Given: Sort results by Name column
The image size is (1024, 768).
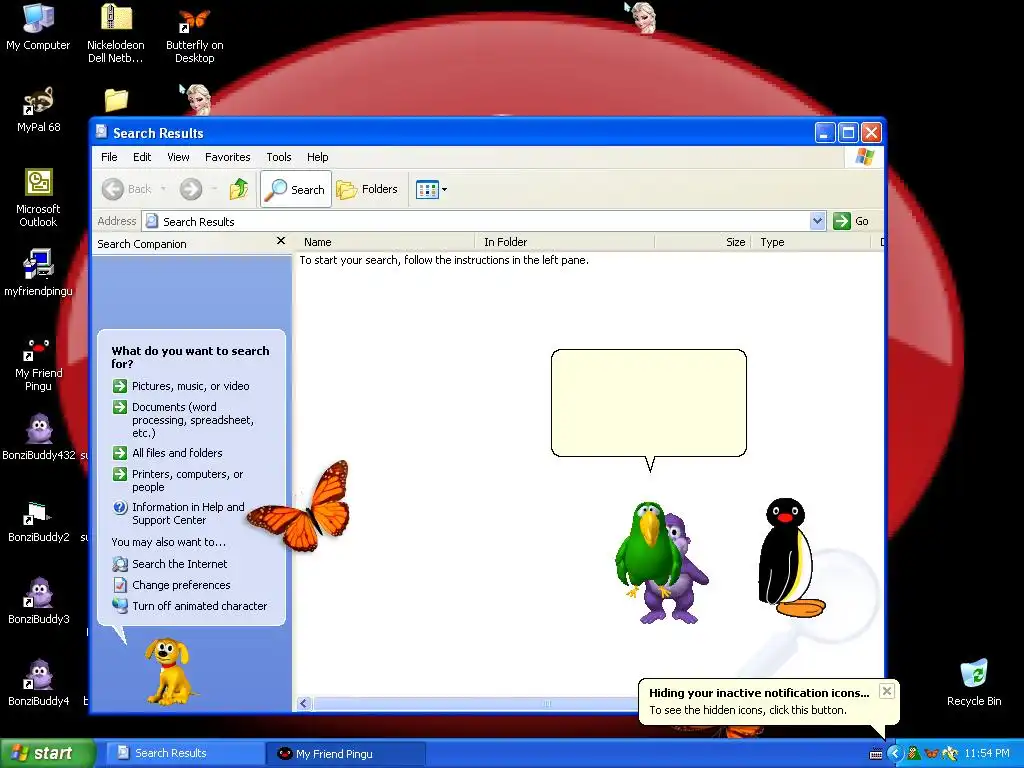Looking at the screenshot, I should pyautogui.click(x=385, y=242).
